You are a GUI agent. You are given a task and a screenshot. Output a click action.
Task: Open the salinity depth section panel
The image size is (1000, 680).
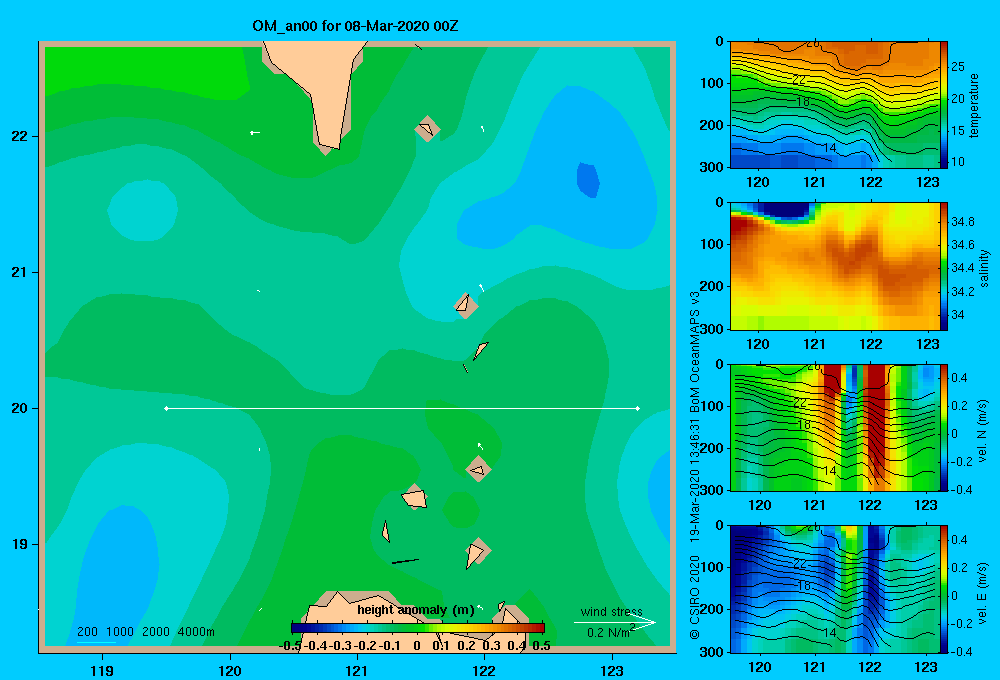(x=835, y=266)
